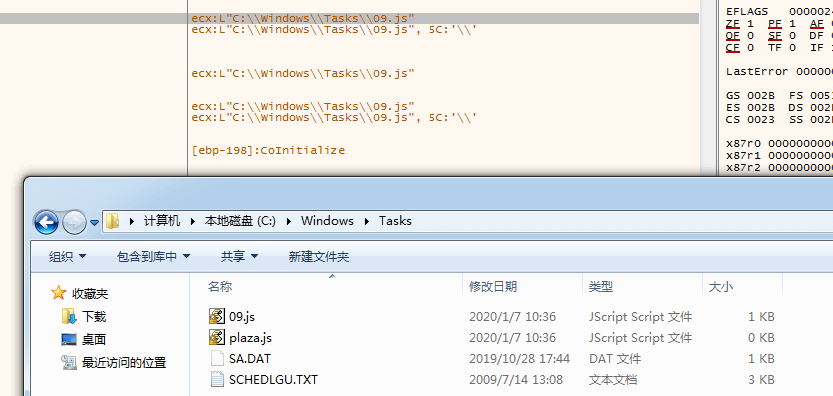The height and width of the screenshot is (396, 833).
Task: Open the 包含到库中 menu
Action: click(x=153, y=257)
